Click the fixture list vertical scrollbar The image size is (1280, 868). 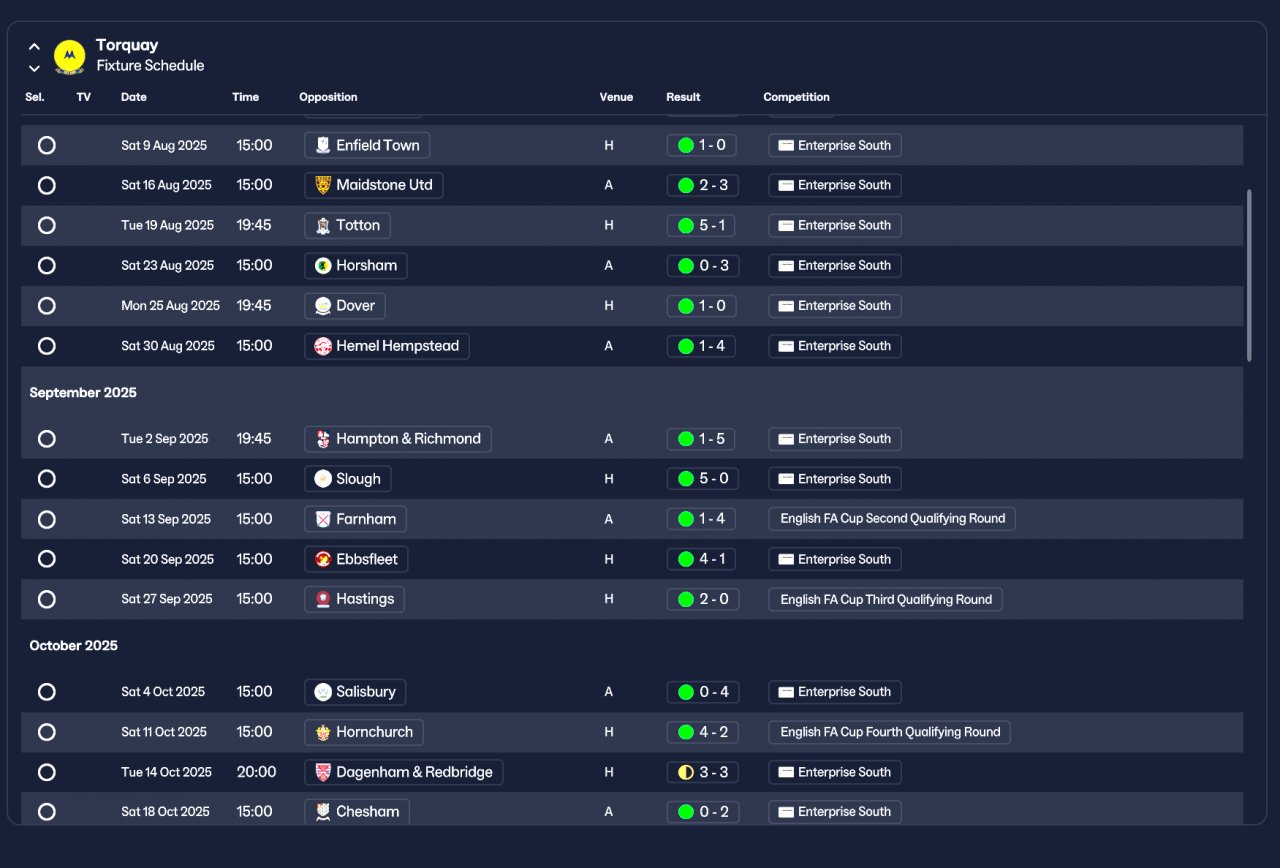click(1248, 275)
